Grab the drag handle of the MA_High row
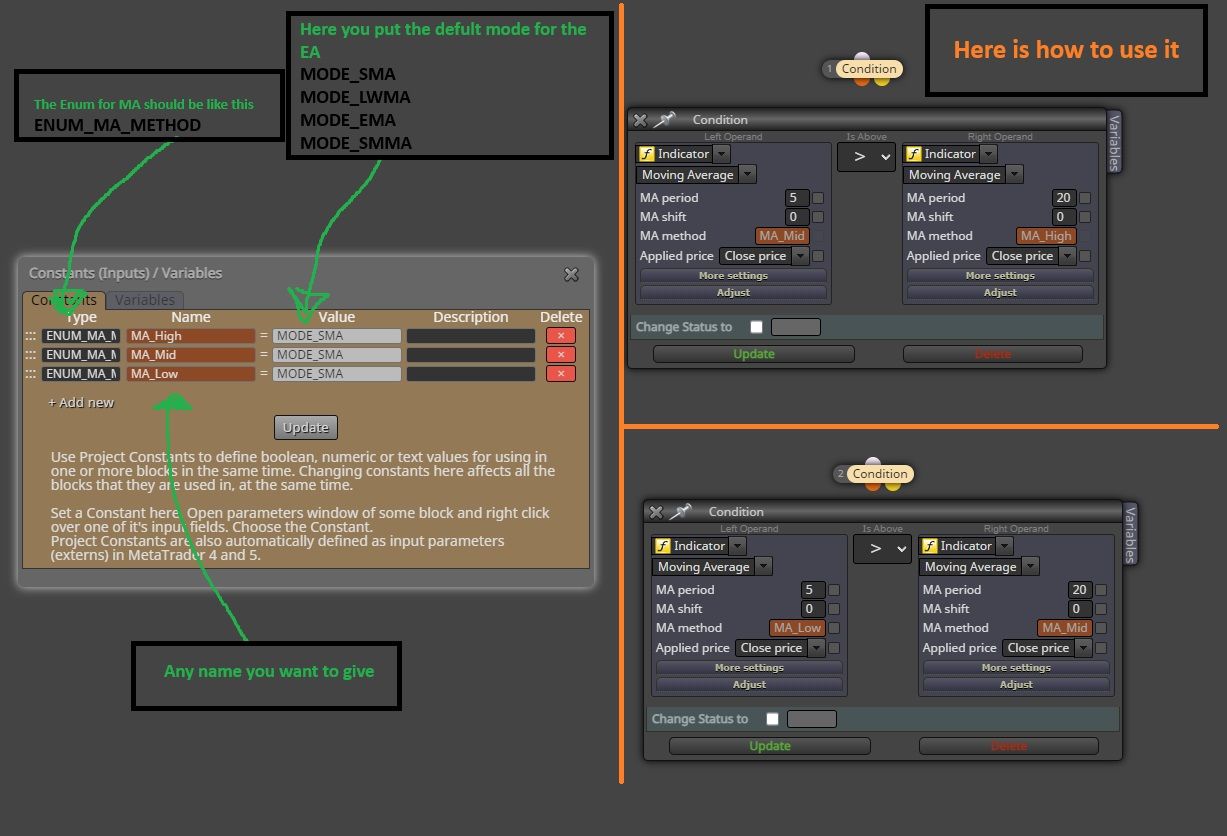 [31, 336]
